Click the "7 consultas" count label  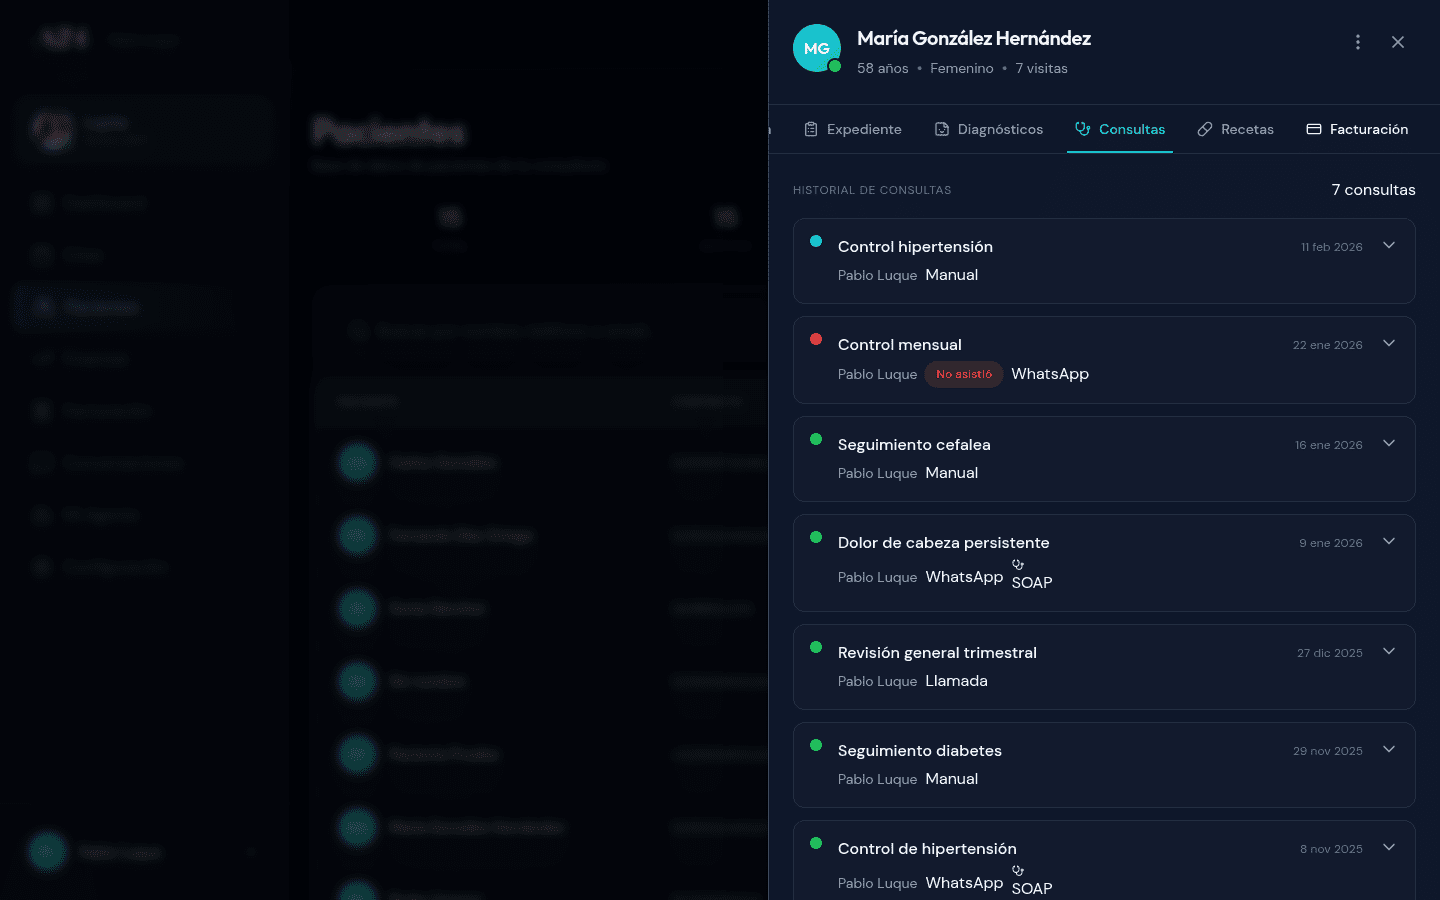(x=1373, y=189)
